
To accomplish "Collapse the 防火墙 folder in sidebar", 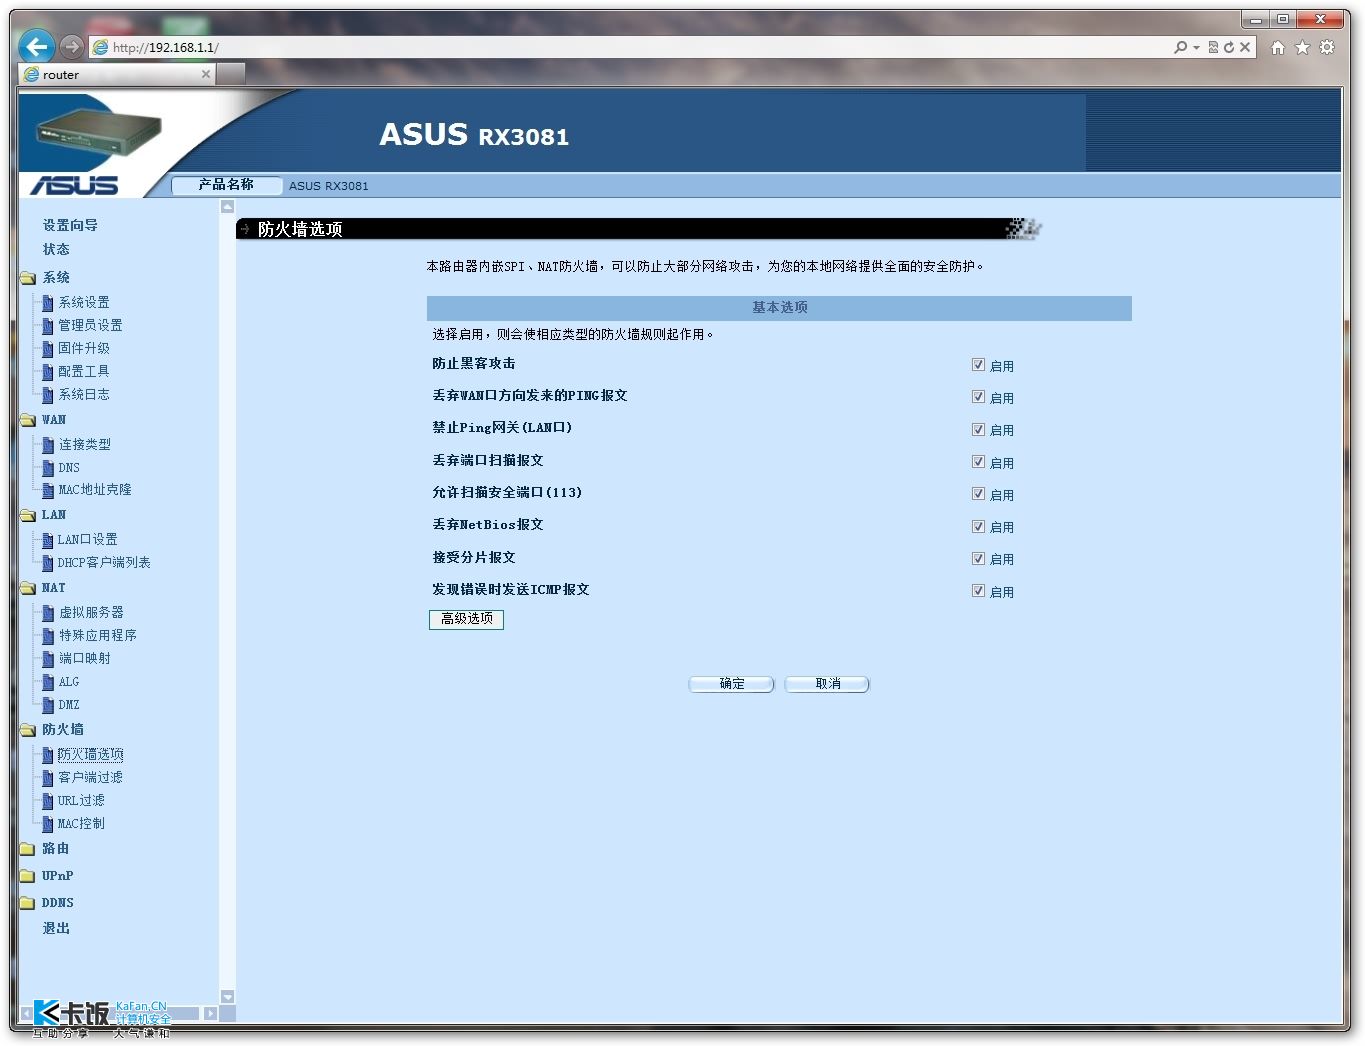I will tap(28, 730).
